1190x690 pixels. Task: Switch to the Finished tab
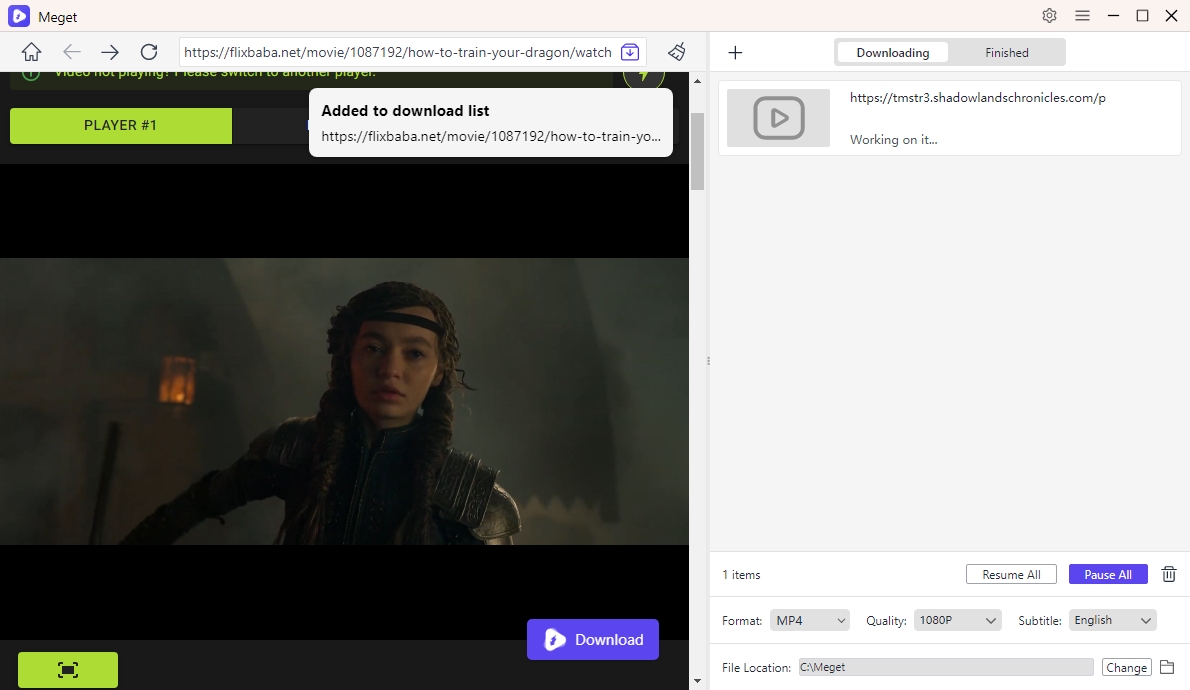(x=1007, y=52)
